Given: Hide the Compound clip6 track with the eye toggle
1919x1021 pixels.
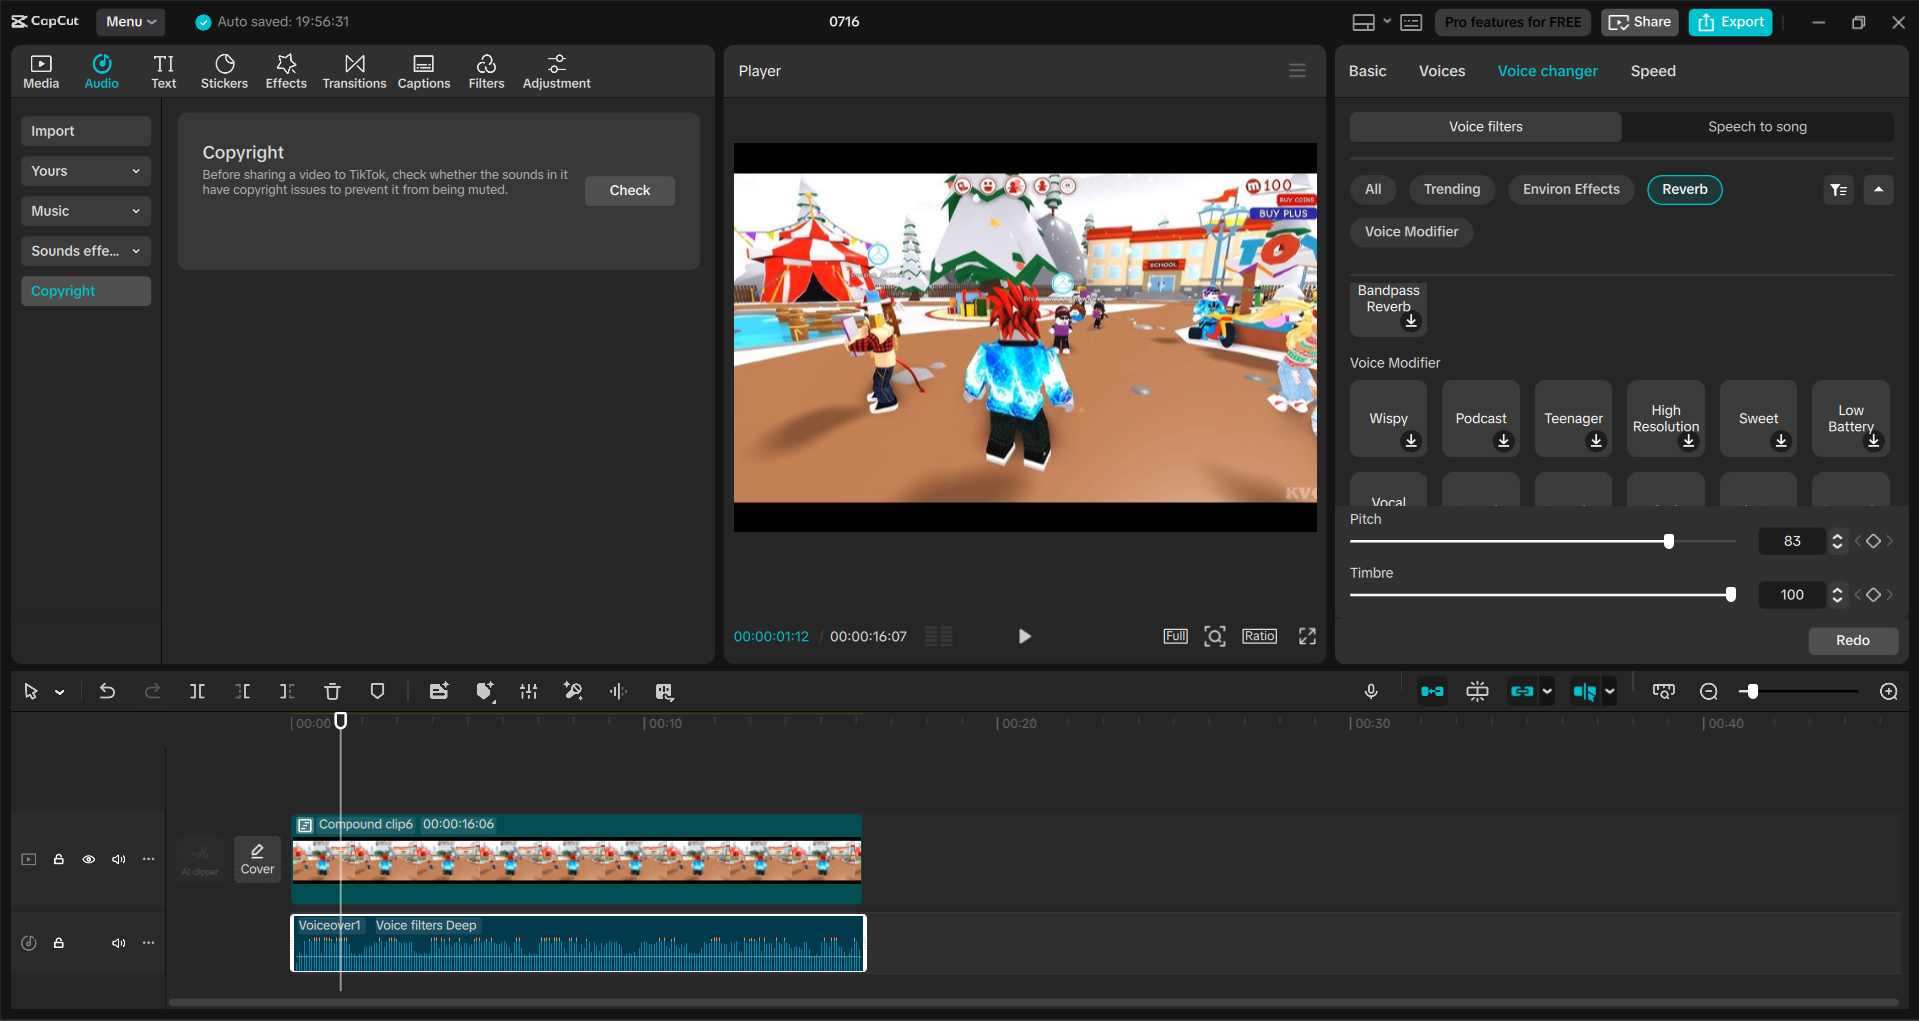Looking at the screenshot, I should [88, 859].
